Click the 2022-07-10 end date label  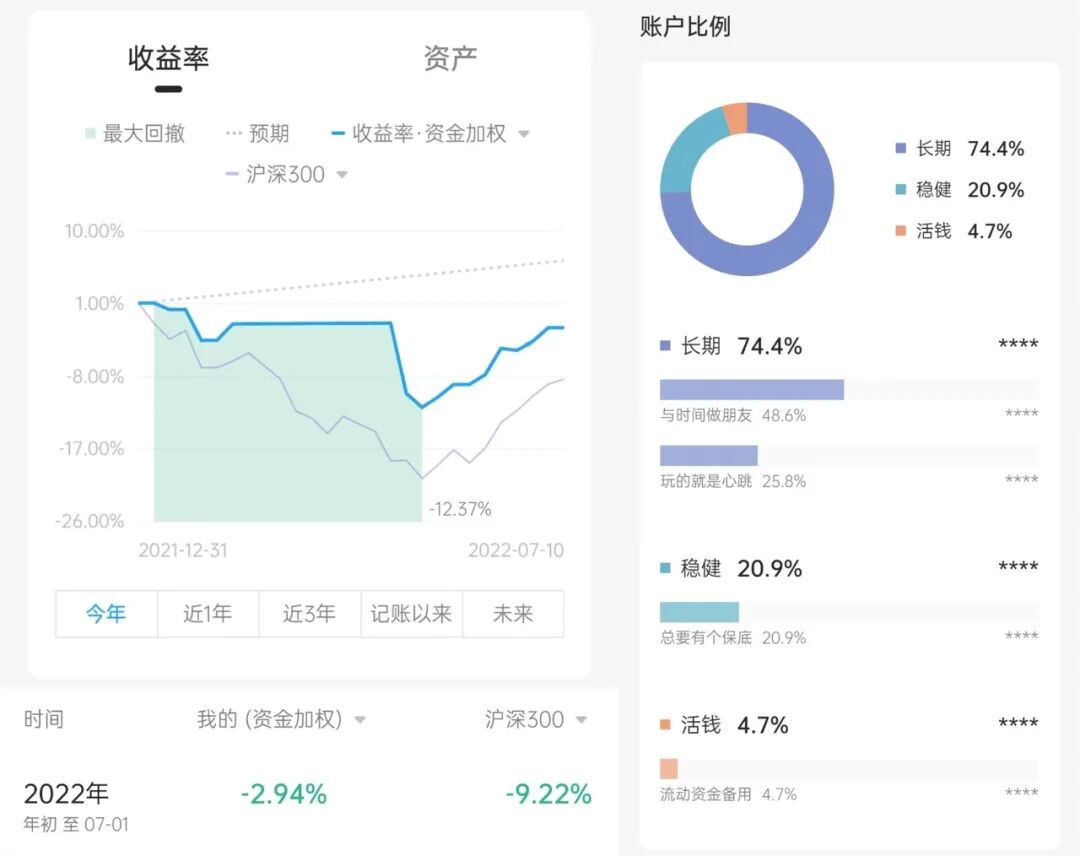pyautogui.click(x=516, y=550)
